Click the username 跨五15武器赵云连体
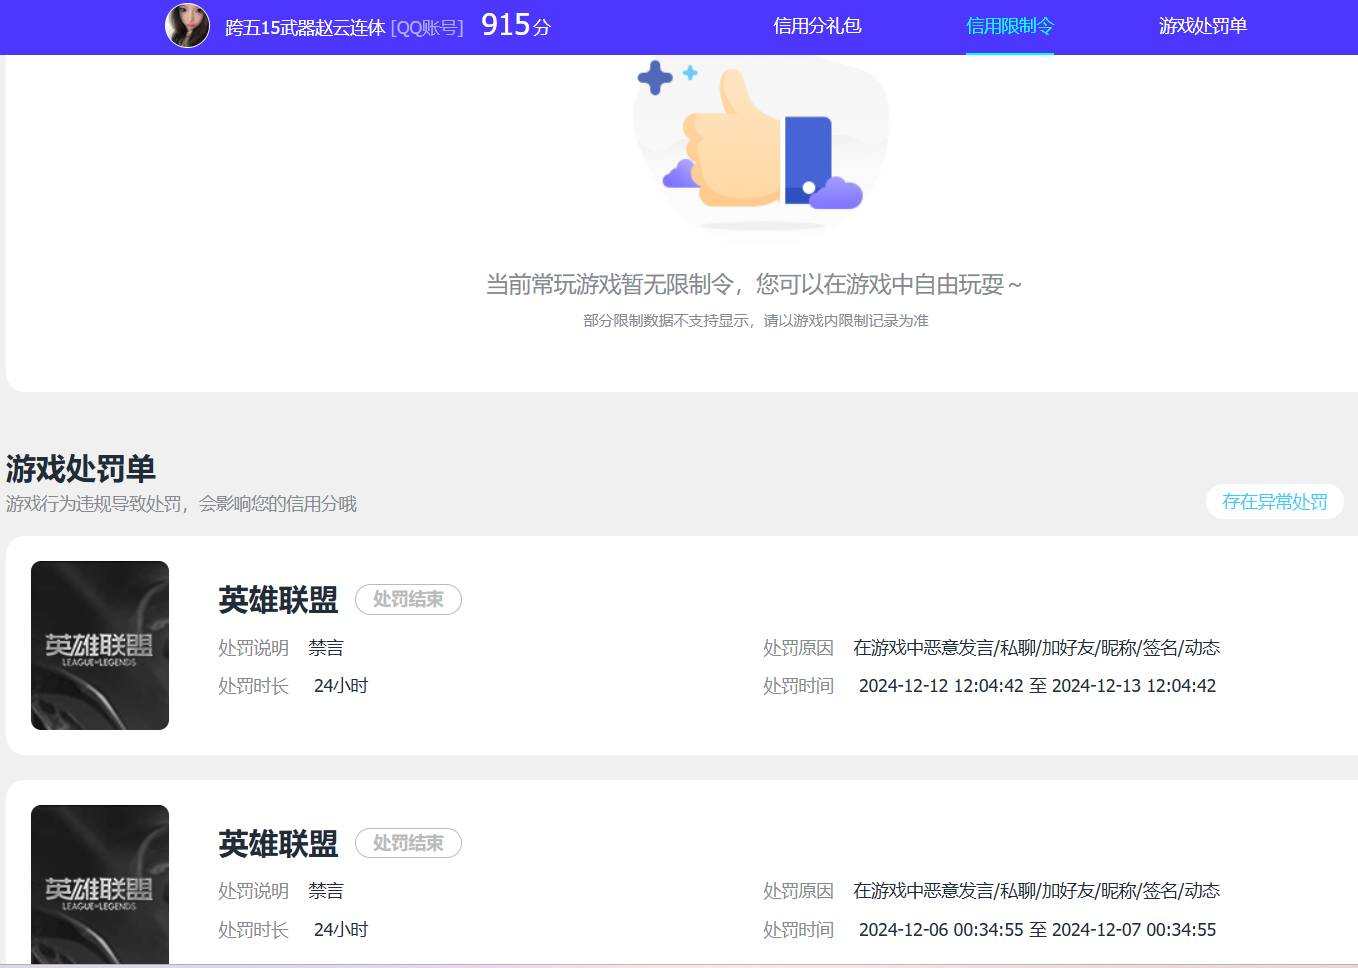The width and height of the screenshot is (1358, 968). (305, 28)
